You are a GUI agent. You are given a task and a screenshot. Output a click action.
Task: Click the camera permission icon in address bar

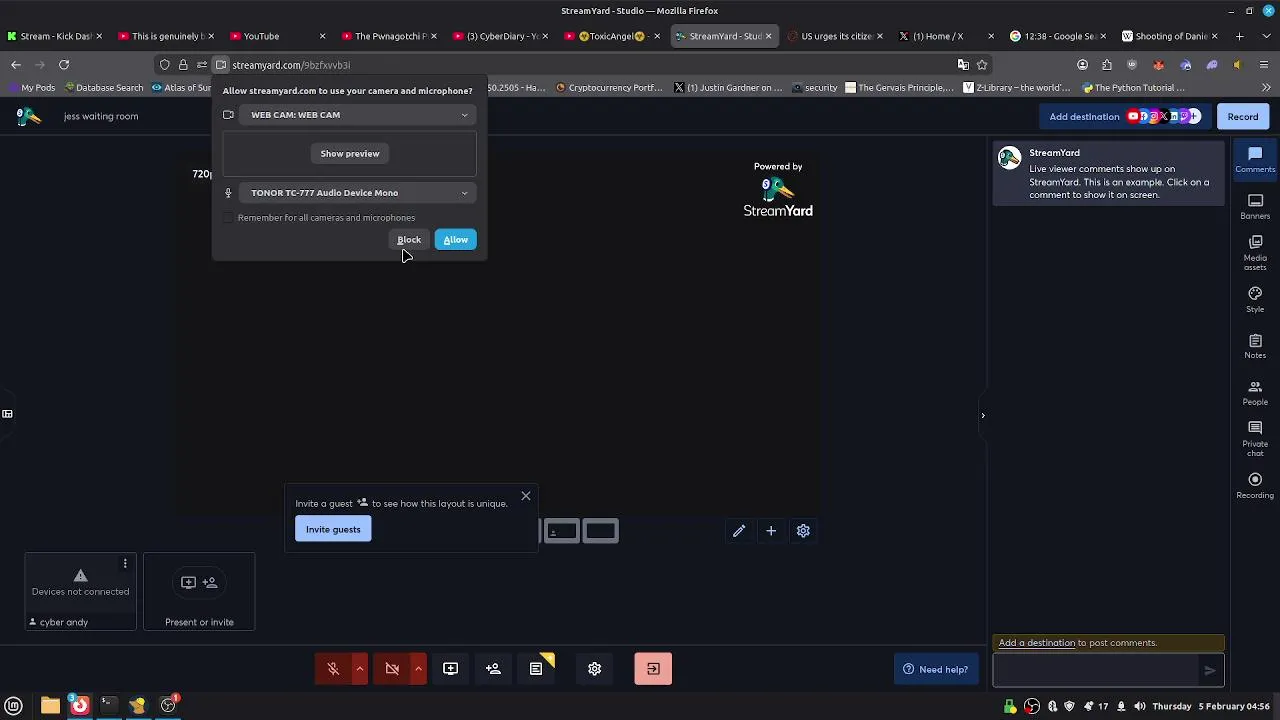[221, 65]
